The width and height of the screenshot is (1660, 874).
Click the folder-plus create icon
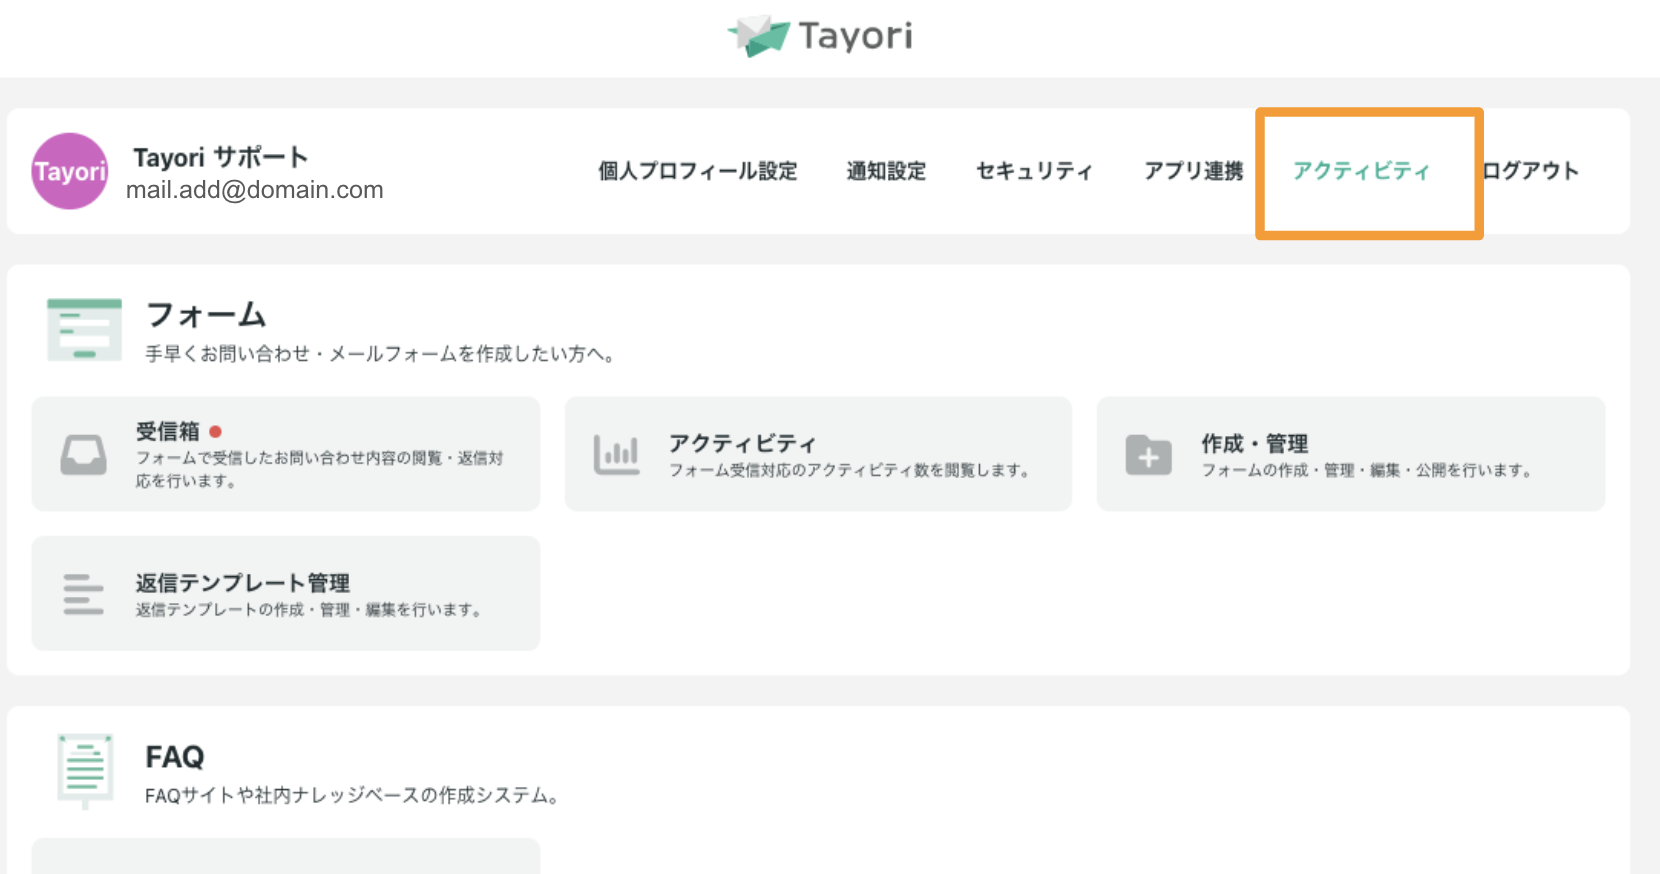tap(1148, 455)
